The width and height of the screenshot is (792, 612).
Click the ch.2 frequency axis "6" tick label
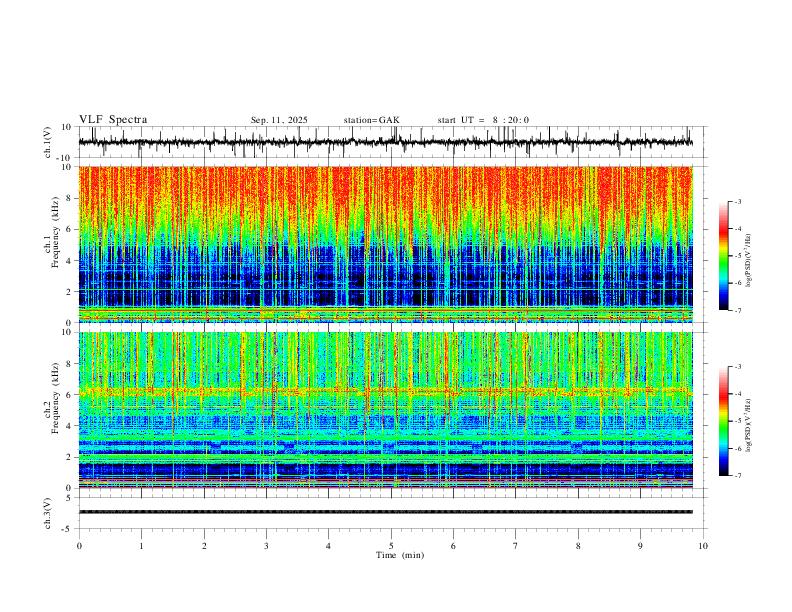(x=69, y=395)
